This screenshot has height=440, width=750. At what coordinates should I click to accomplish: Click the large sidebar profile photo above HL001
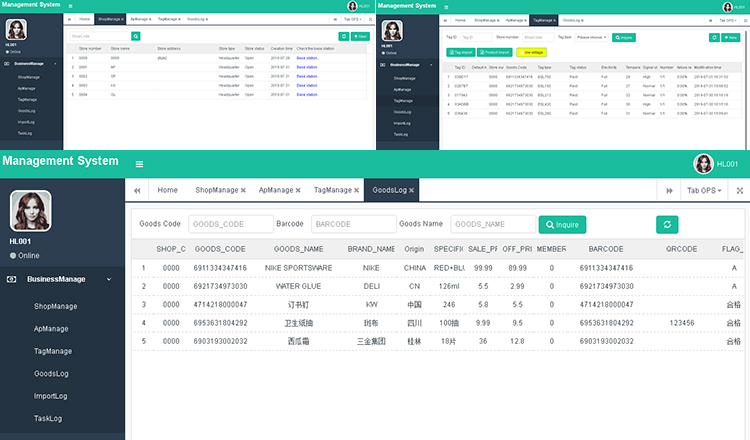[30, 211]
